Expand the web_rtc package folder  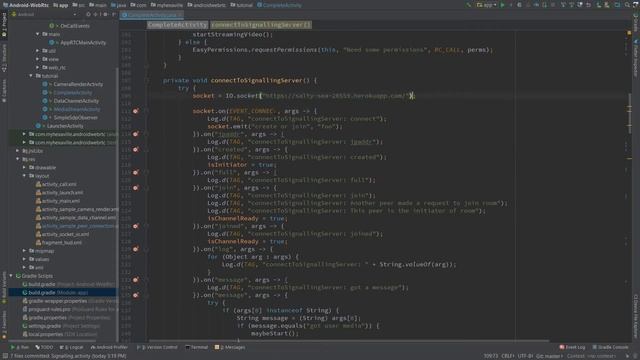click(x=38, y=67)
